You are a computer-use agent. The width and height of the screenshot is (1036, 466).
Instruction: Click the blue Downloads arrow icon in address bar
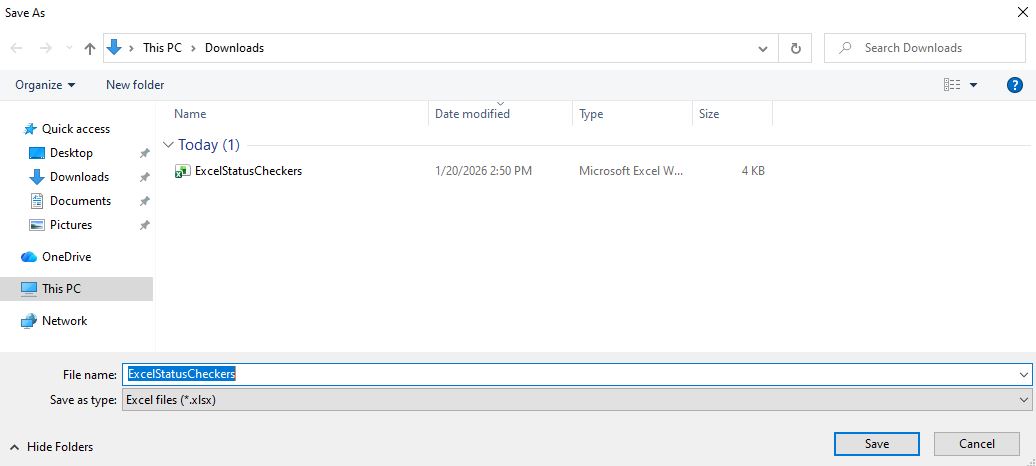[x=114, y=48]
